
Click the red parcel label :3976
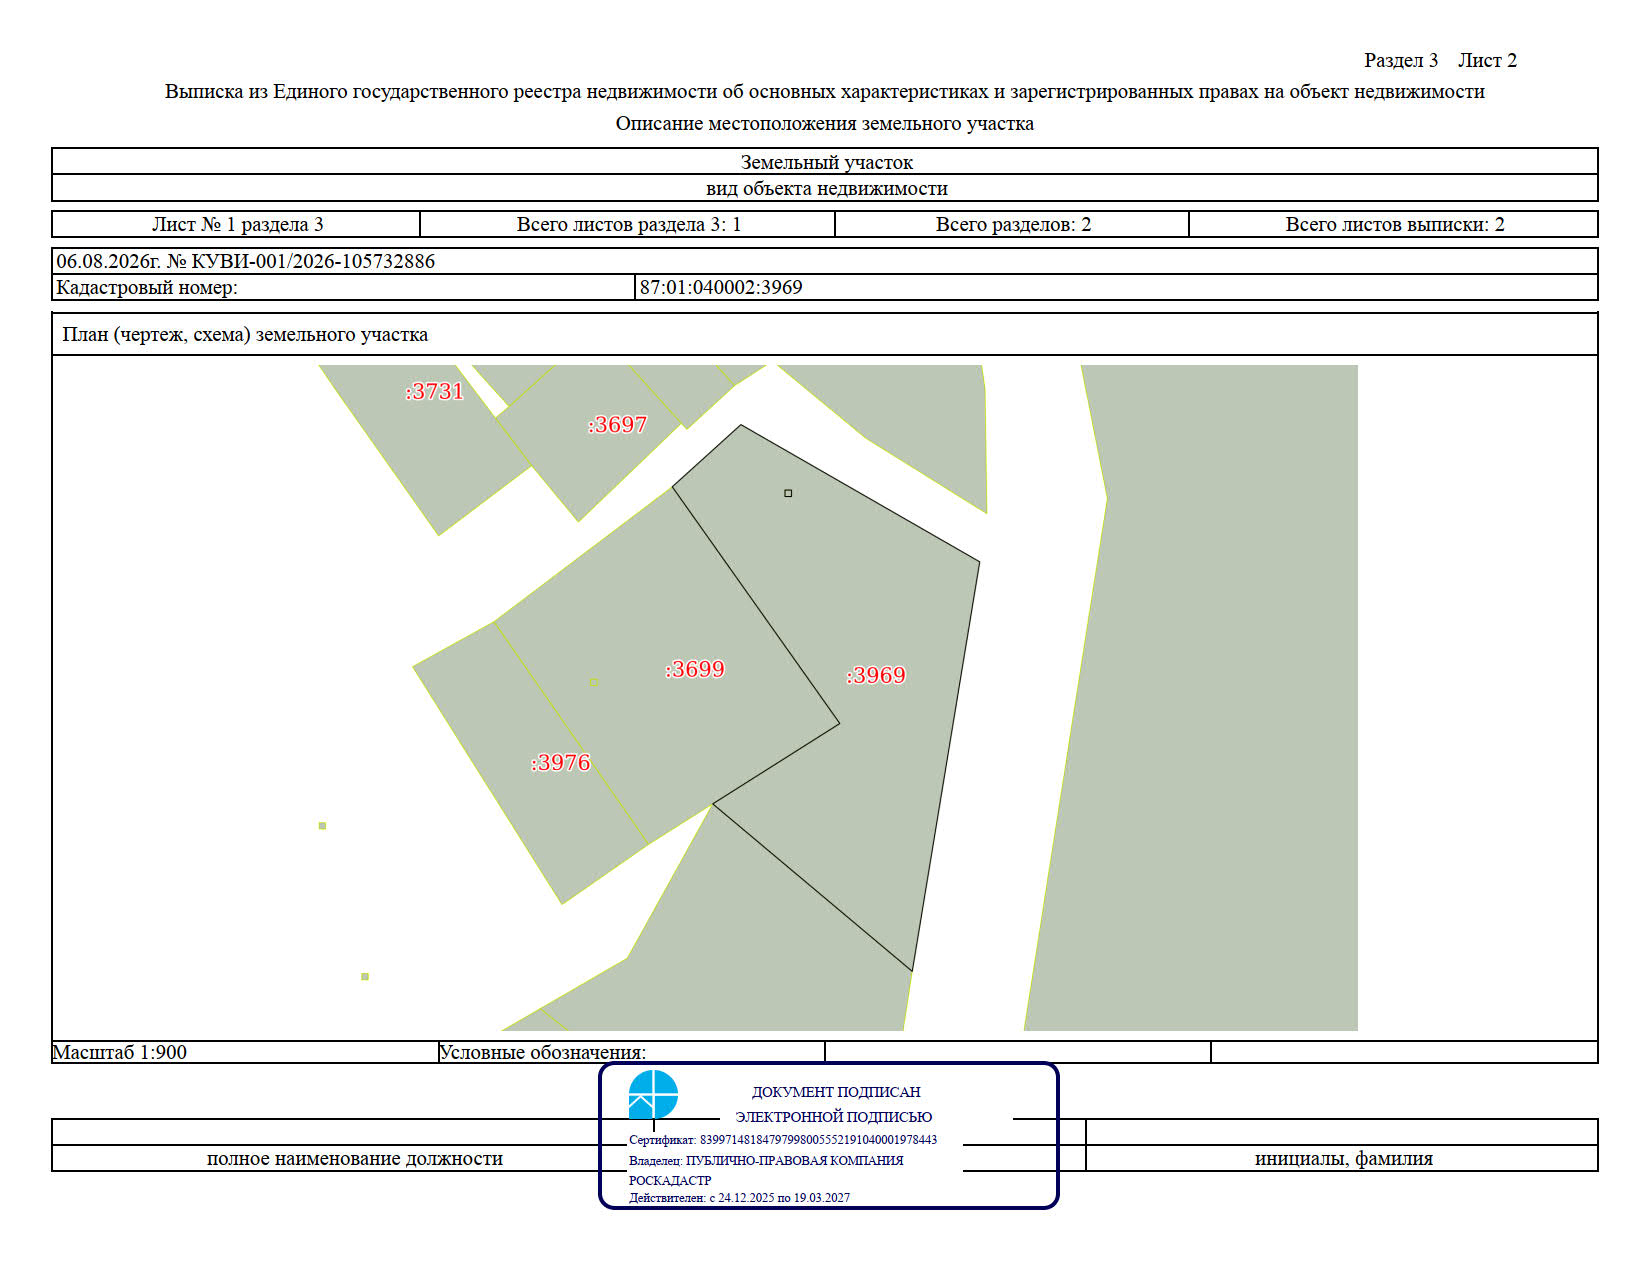coord(560,763)
